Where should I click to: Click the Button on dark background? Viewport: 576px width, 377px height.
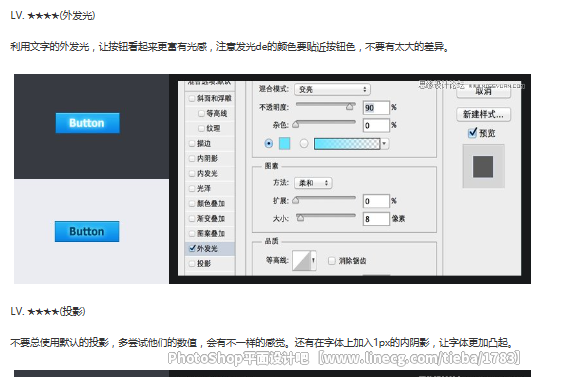click(87, 123)
